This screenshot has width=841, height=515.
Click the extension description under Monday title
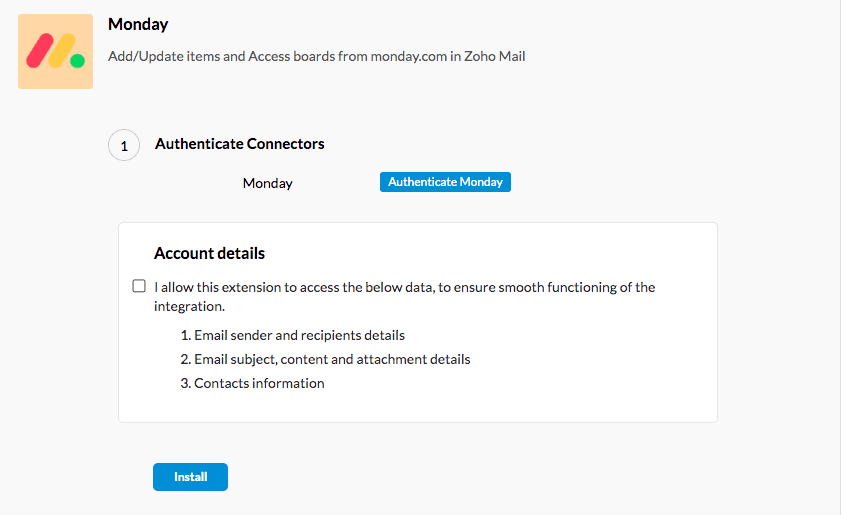316,56
